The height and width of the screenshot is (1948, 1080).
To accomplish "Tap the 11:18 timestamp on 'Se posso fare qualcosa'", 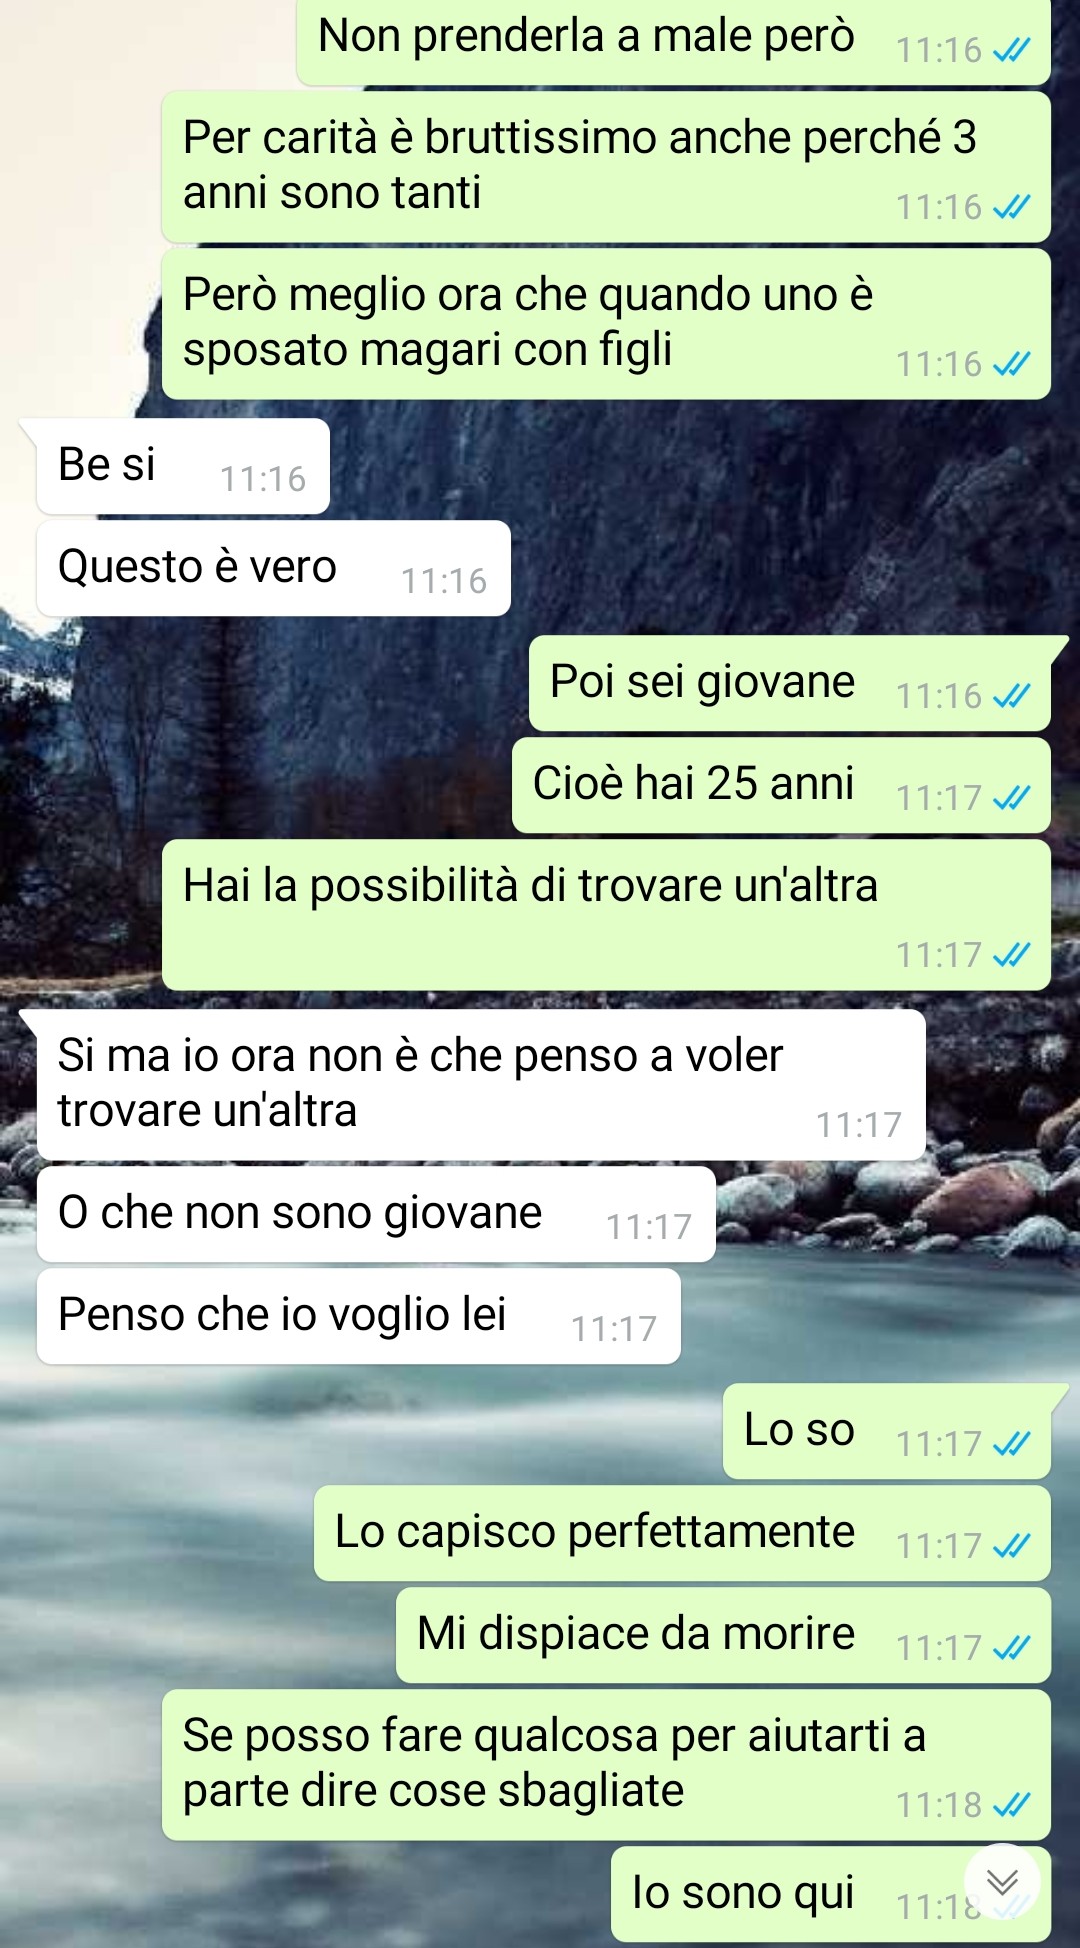I will 939,1805.
